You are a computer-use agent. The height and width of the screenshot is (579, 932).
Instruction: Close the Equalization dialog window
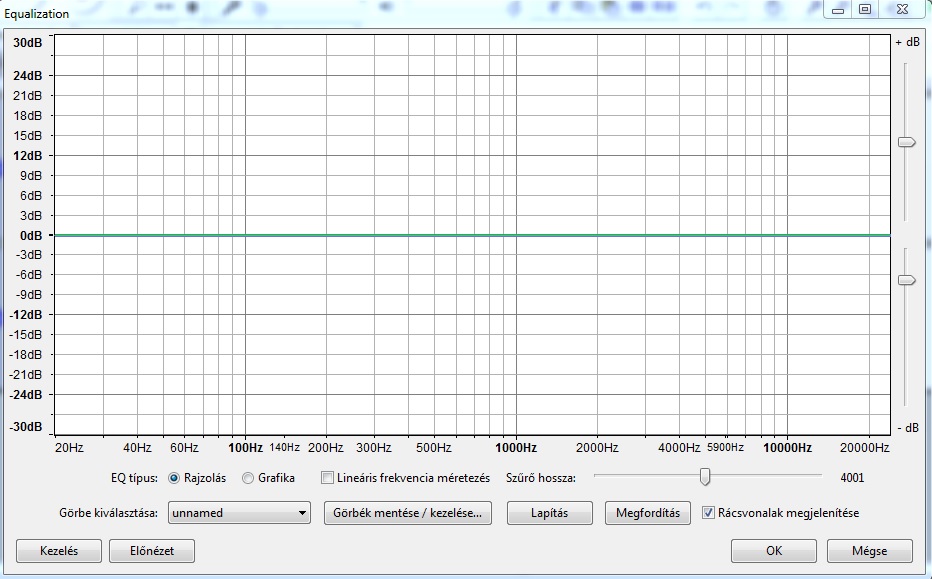903,10
